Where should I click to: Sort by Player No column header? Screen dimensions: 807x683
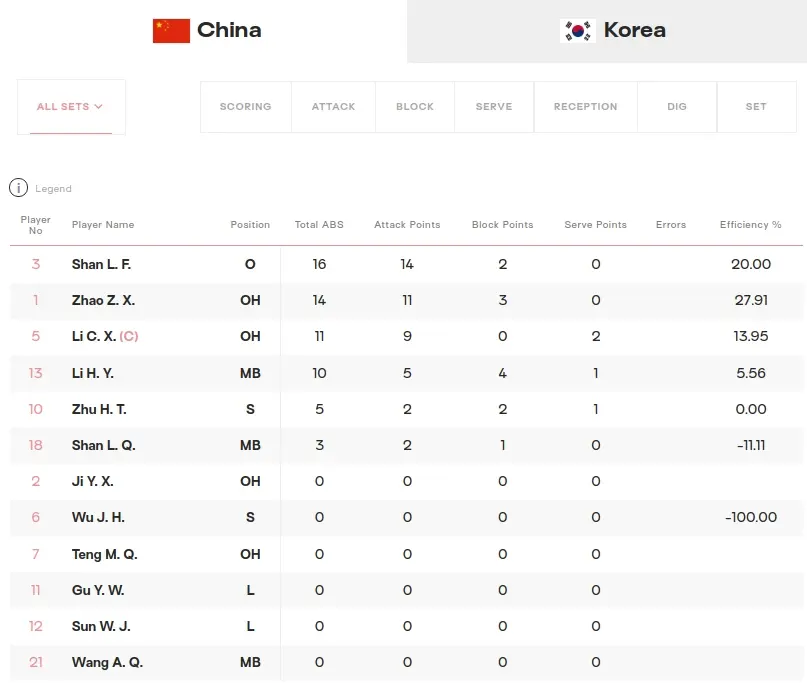[x=36, y=225]
